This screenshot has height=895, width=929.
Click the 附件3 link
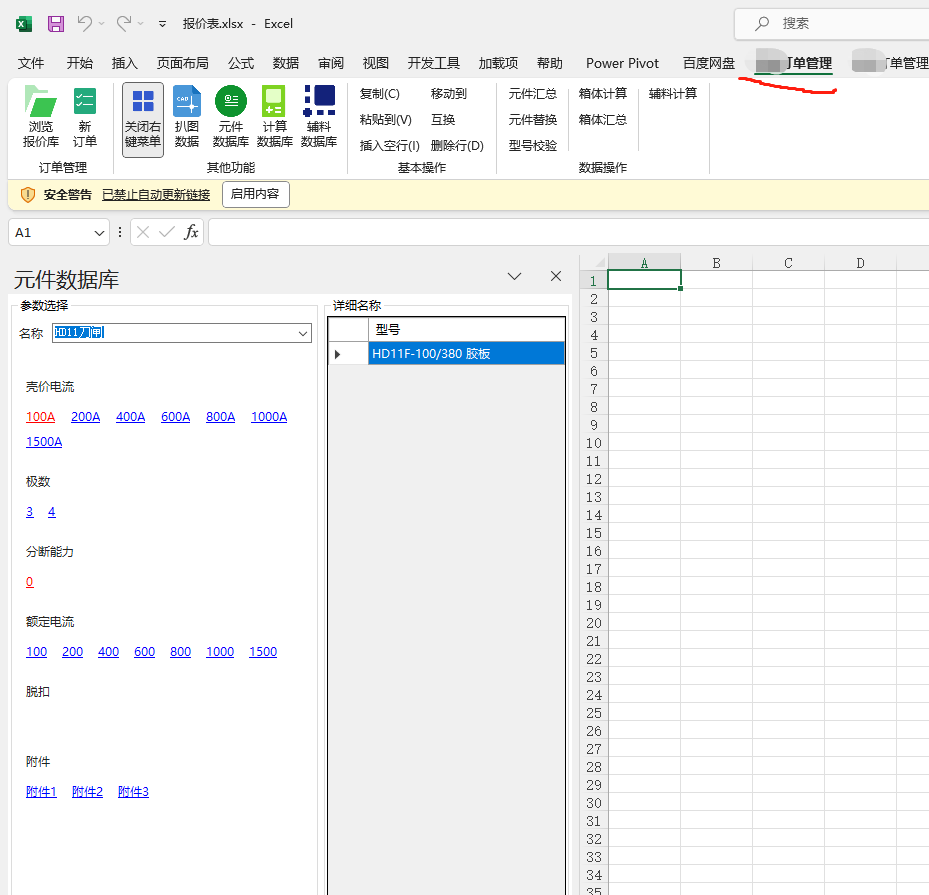[x=133, y=792]
